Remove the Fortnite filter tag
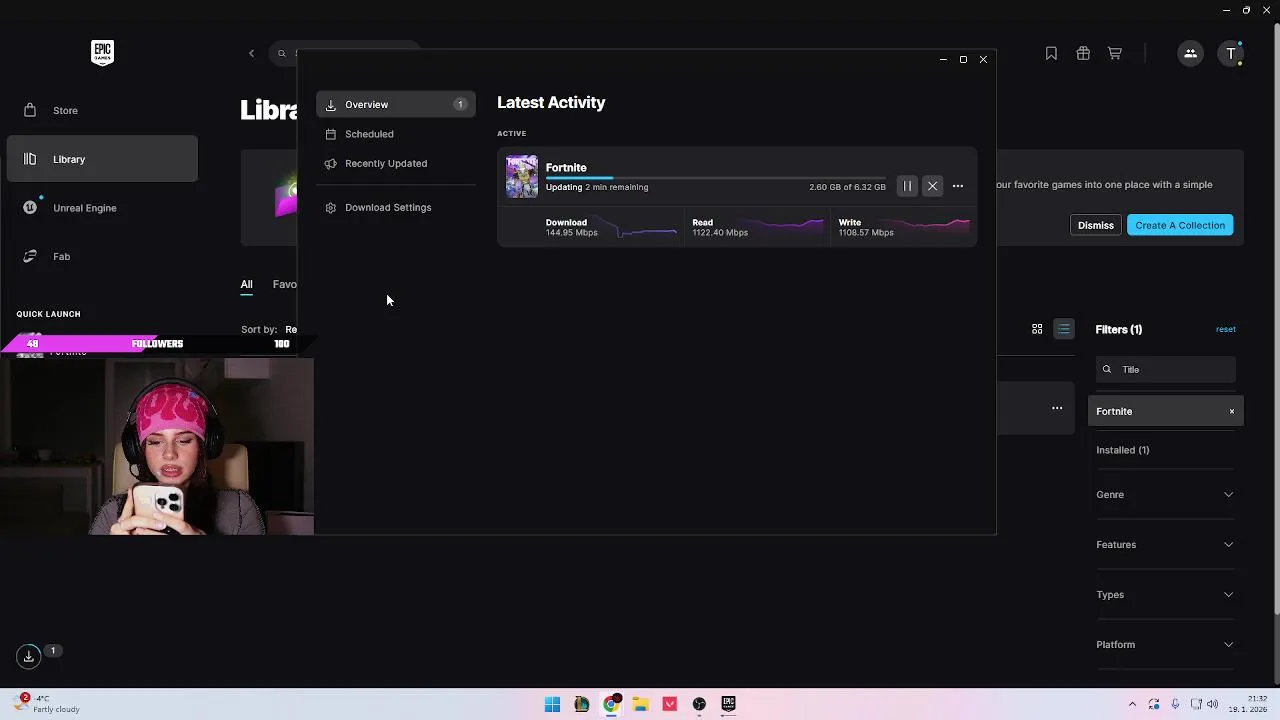This screenshot has width=1280, height=720. click(1232, 411)
